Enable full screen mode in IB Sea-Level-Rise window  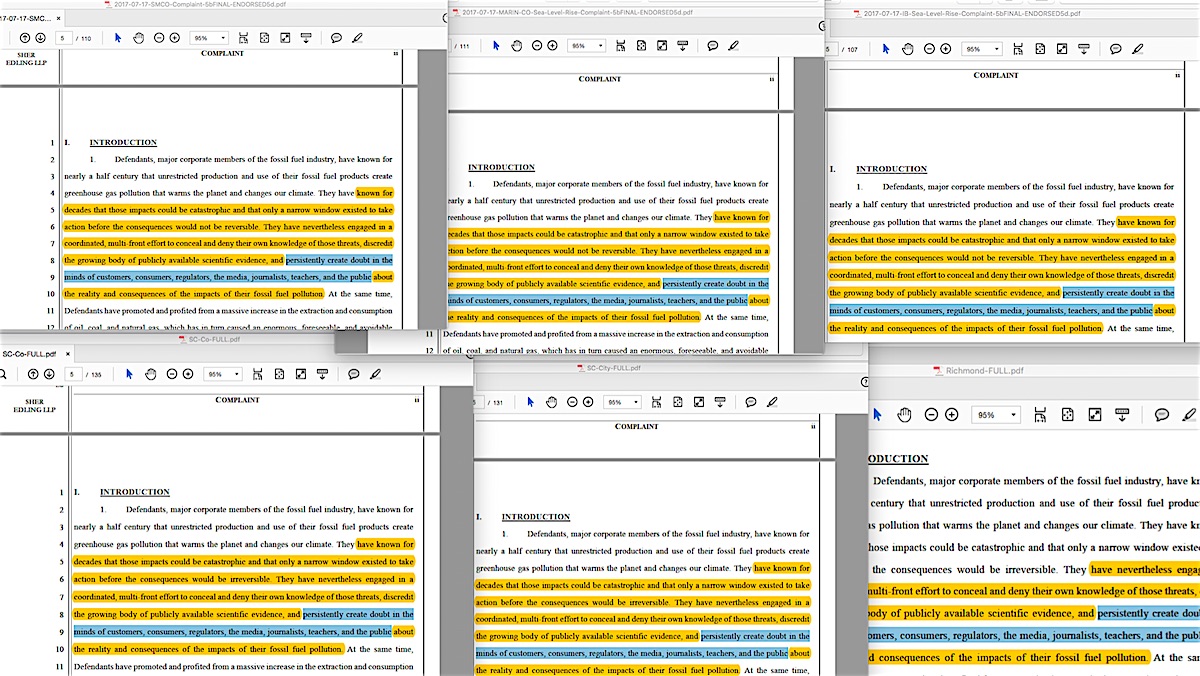click(x=1063, y=49)
